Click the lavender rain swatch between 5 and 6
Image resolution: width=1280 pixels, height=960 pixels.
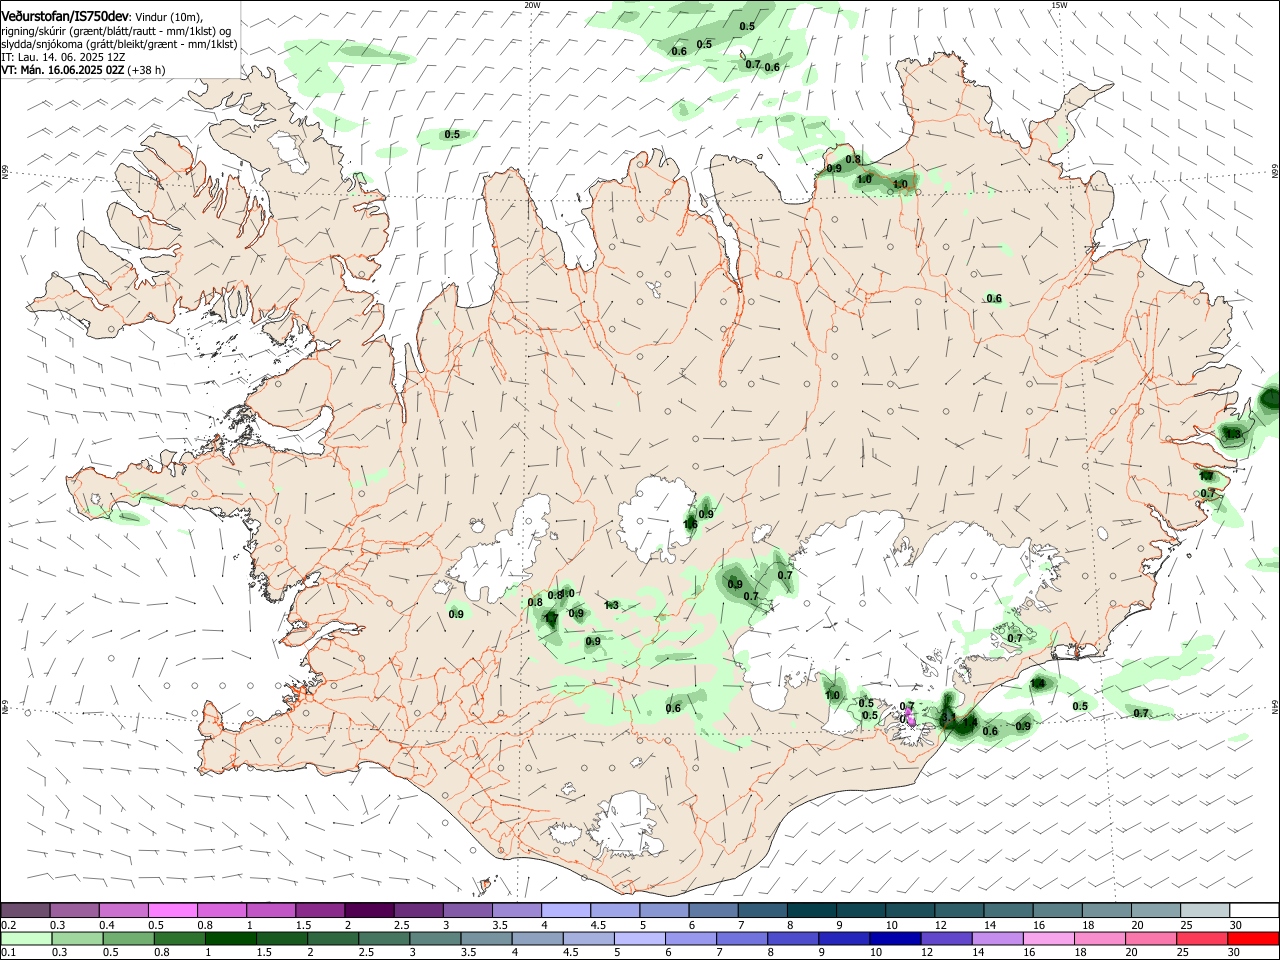pyautogui.click(x=640, y=939)
